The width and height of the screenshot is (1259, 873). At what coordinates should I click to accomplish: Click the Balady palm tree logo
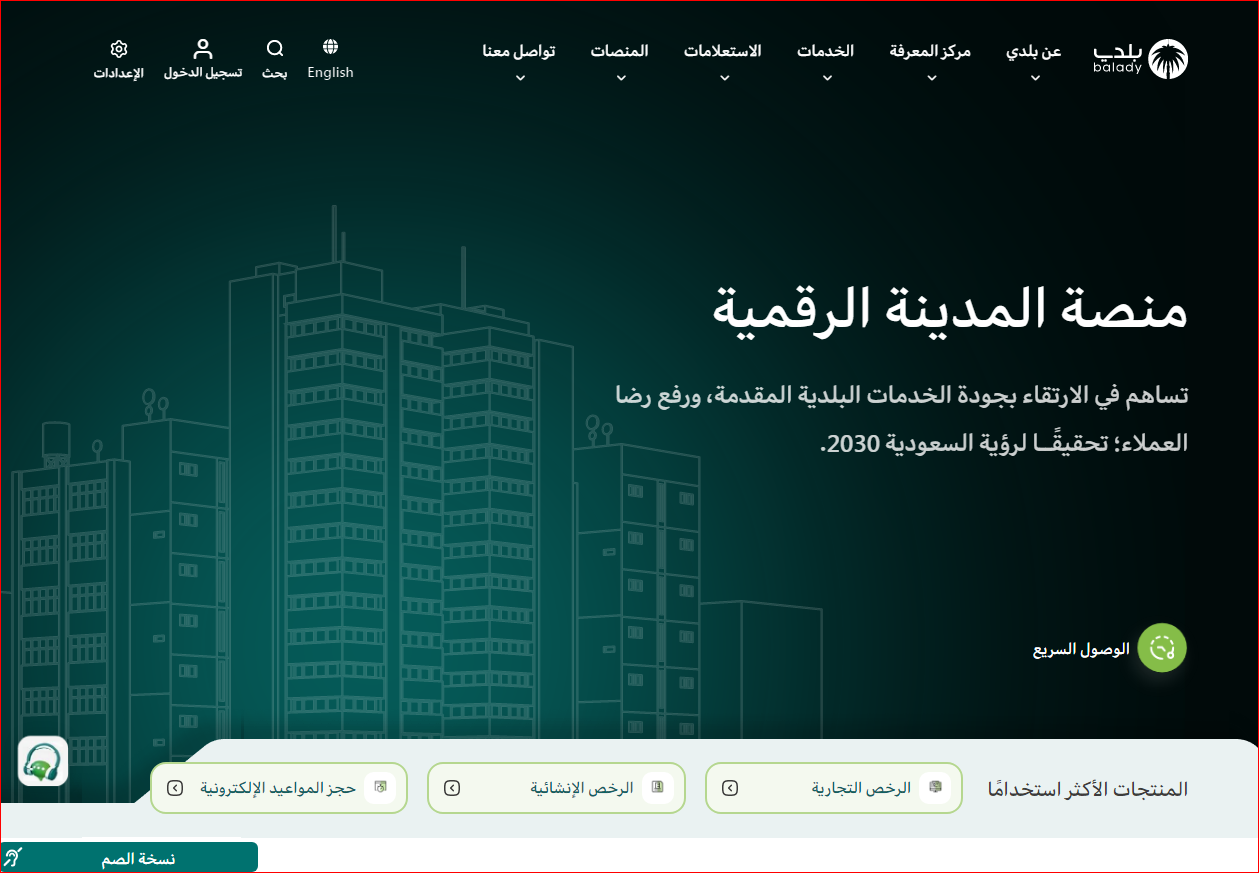[x=1167, y=60]
